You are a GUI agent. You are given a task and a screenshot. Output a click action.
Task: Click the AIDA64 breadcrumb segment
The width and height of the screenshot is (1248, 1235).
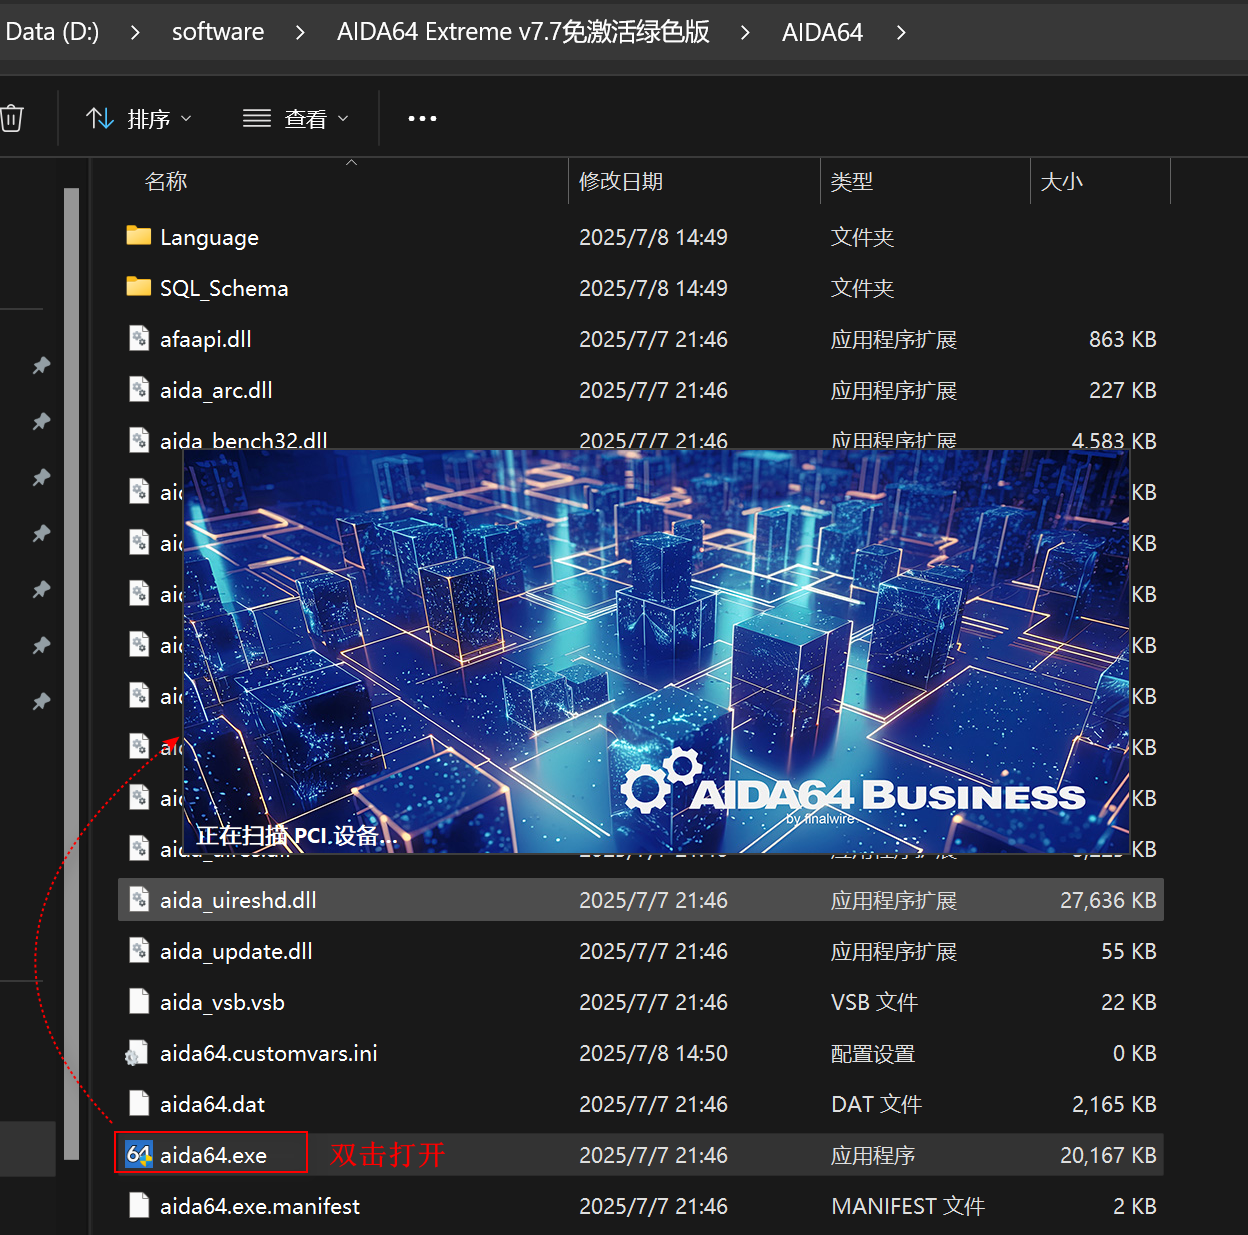pyautogui.click(x=822, y=32)
